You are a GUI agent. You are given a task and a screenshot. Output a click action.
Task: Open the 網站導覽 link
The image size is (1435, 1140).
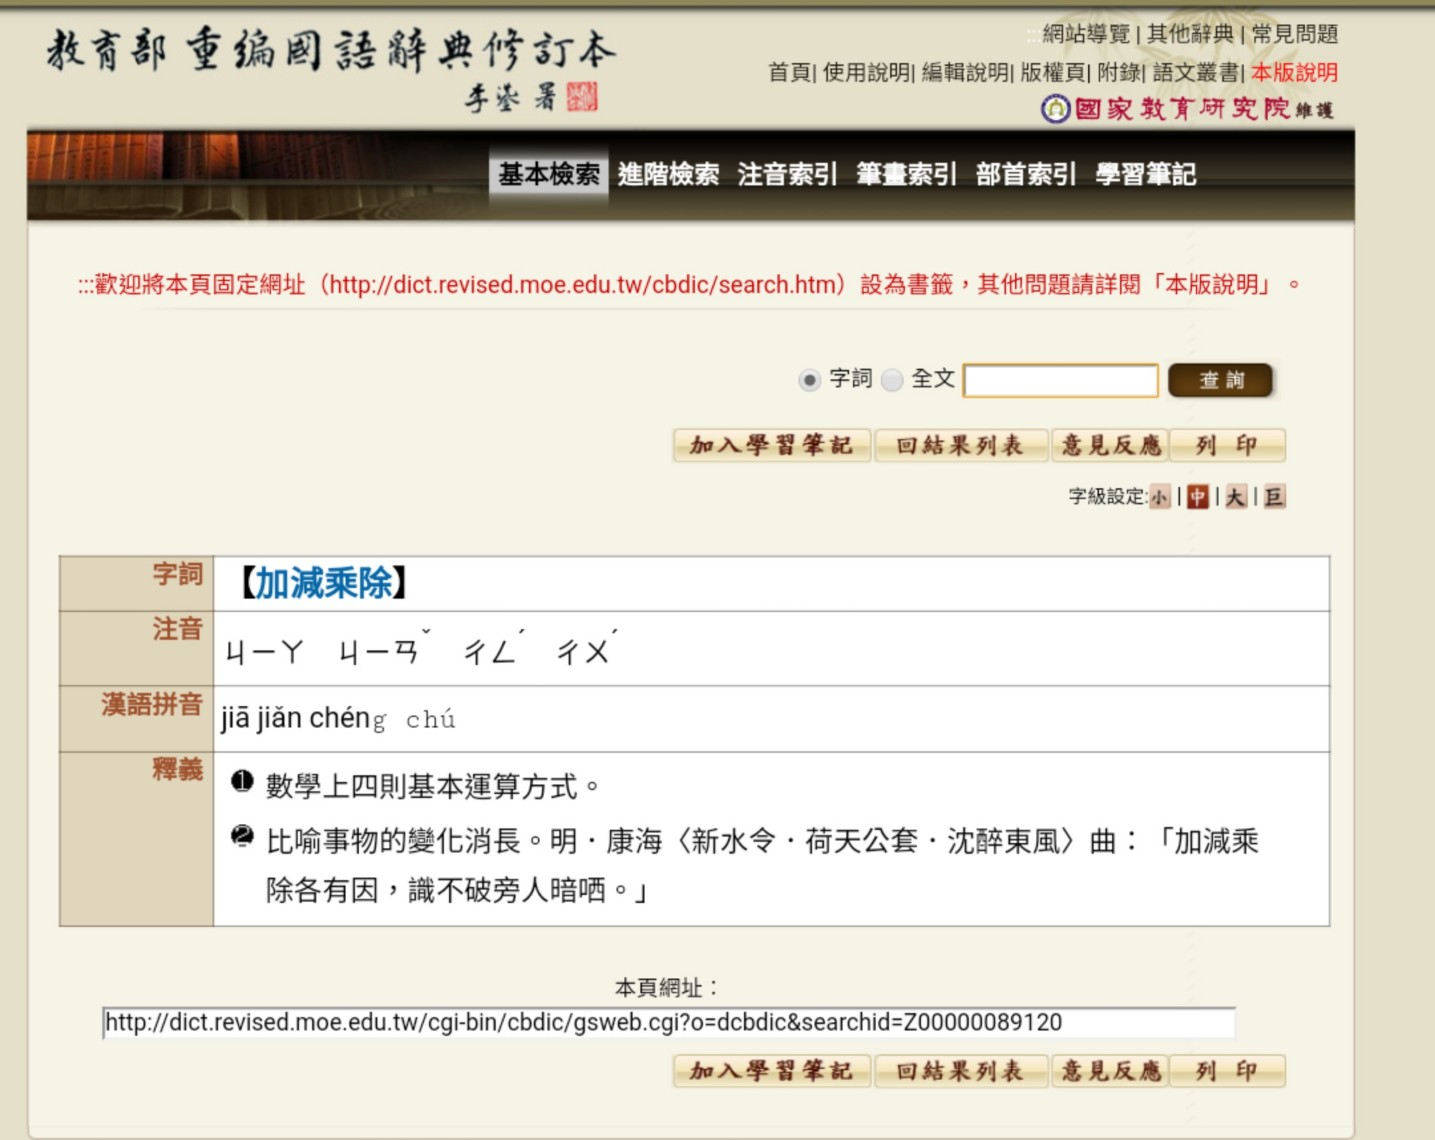(x=1086, y=34)
